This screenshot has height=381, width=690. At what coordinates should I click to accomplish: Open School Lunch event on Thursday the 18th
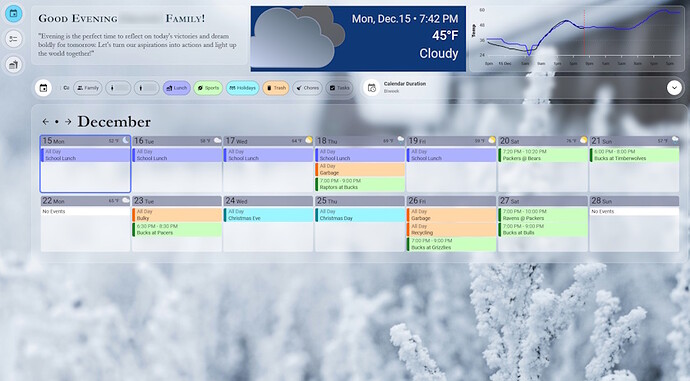tap(360, 155)
